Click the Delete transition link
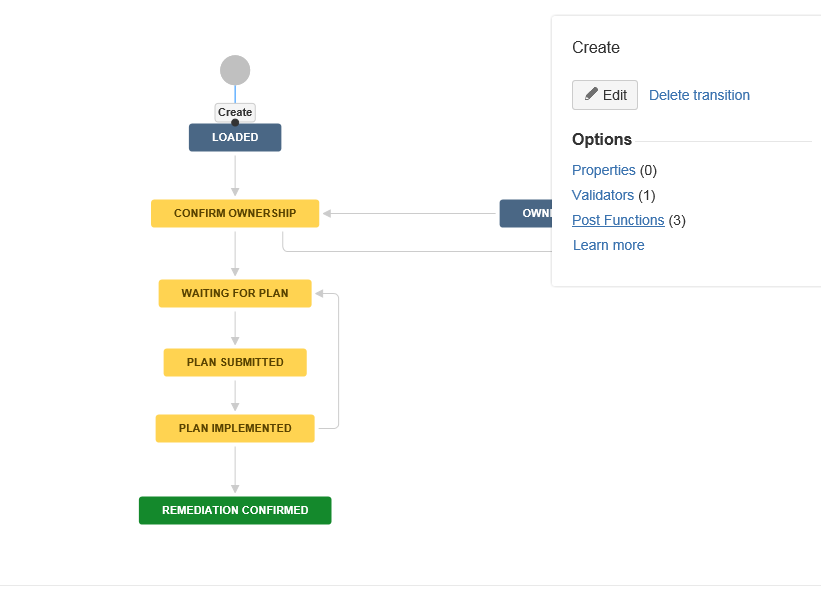821x612 pixels. tap(699, 95)
